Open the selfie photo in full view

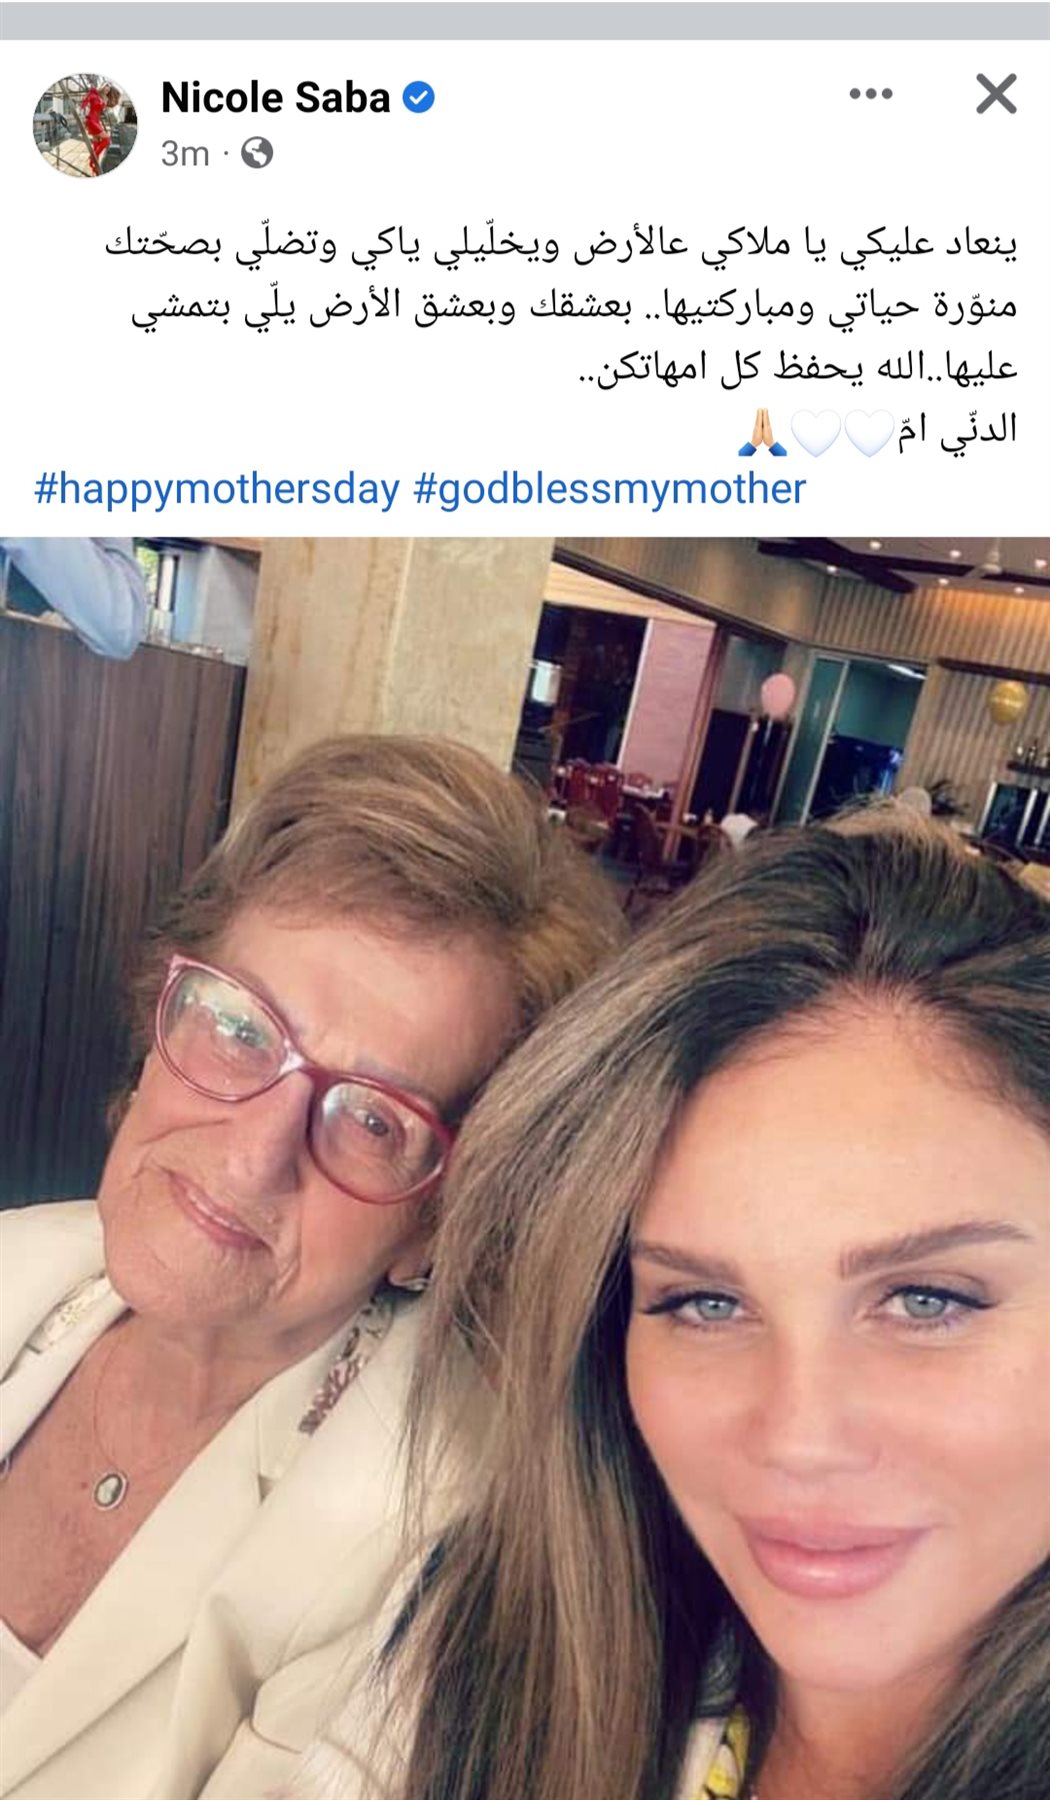coord(525,1168)
